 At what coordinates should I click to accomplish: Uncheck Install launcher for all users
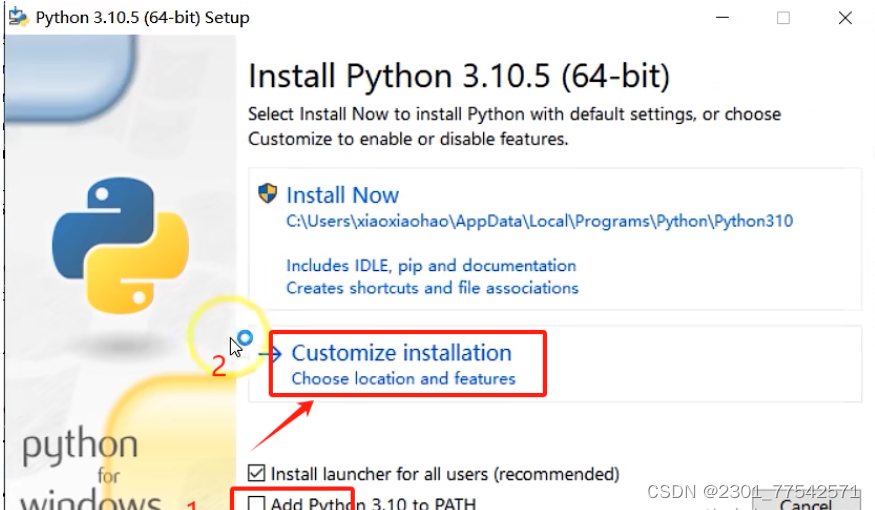click(x=256, y=473)
